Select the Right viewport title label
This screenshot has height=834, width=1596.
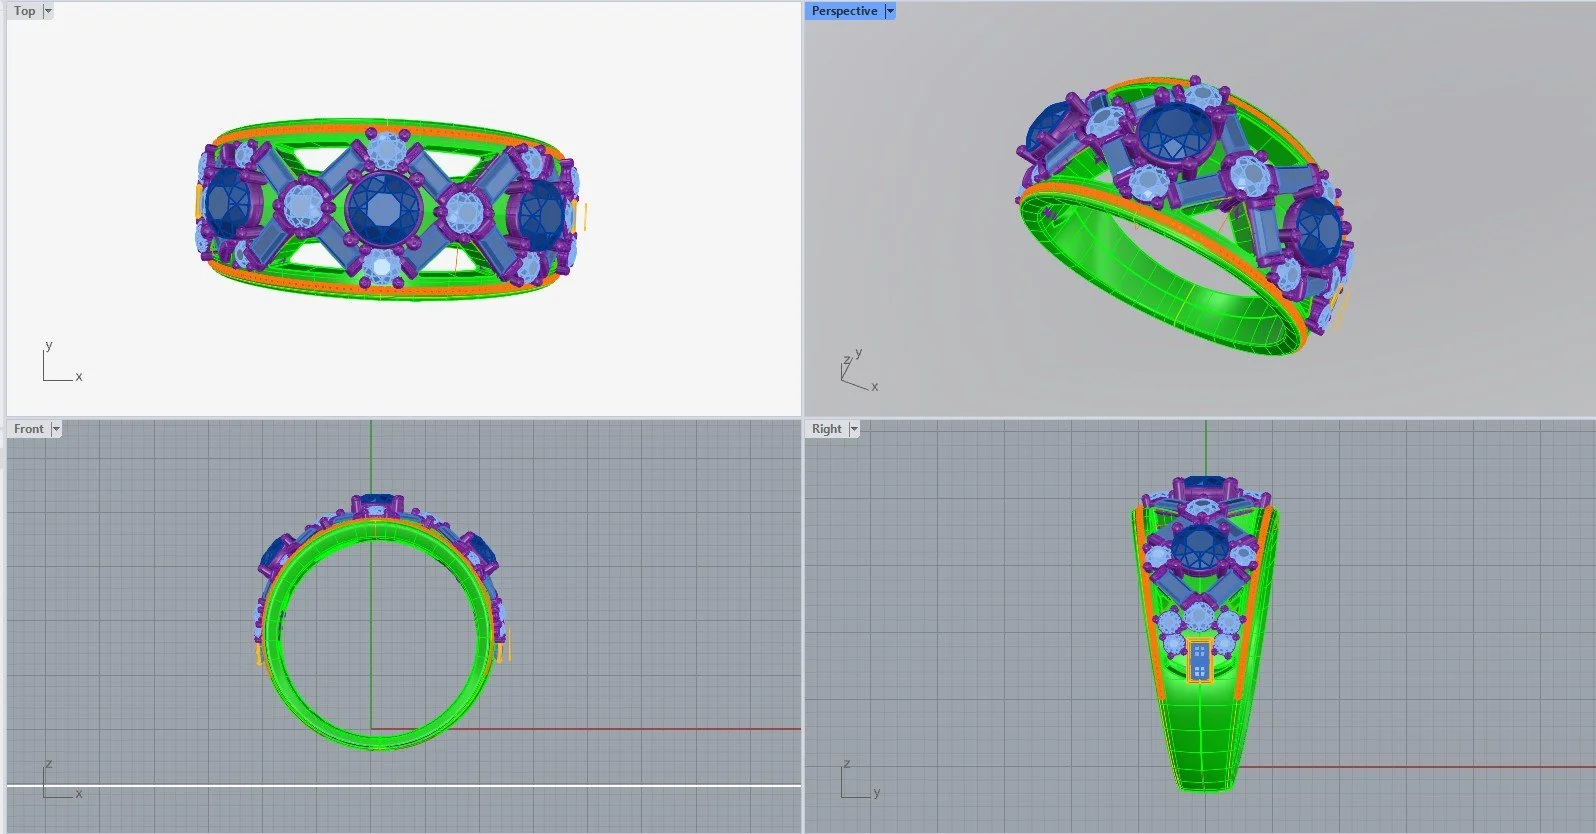[826, 429]
